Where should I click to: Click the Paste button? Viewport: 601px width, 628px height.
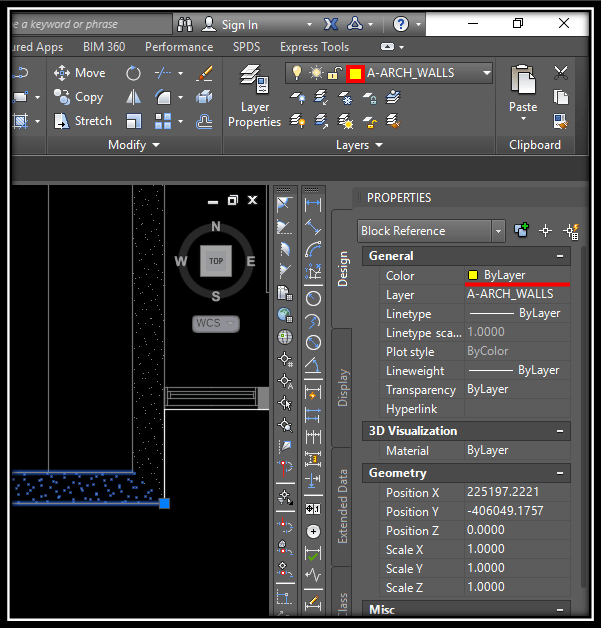pos(523,88)
